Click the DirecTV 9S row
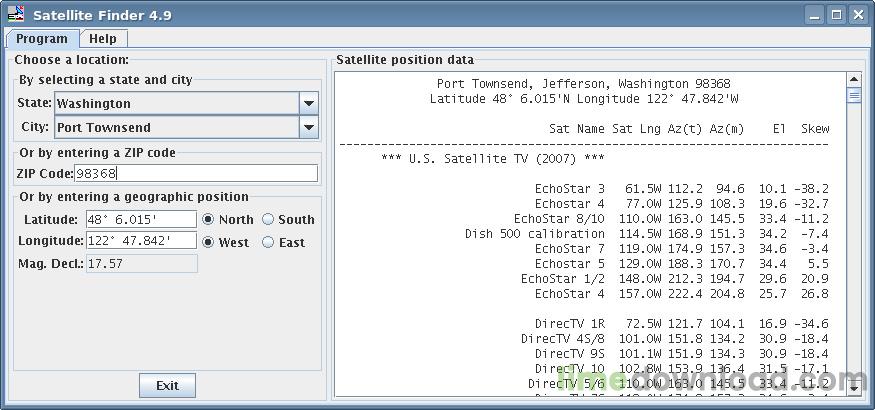The width and height of the screenshot is (875, 410). (x=682, y=354)
